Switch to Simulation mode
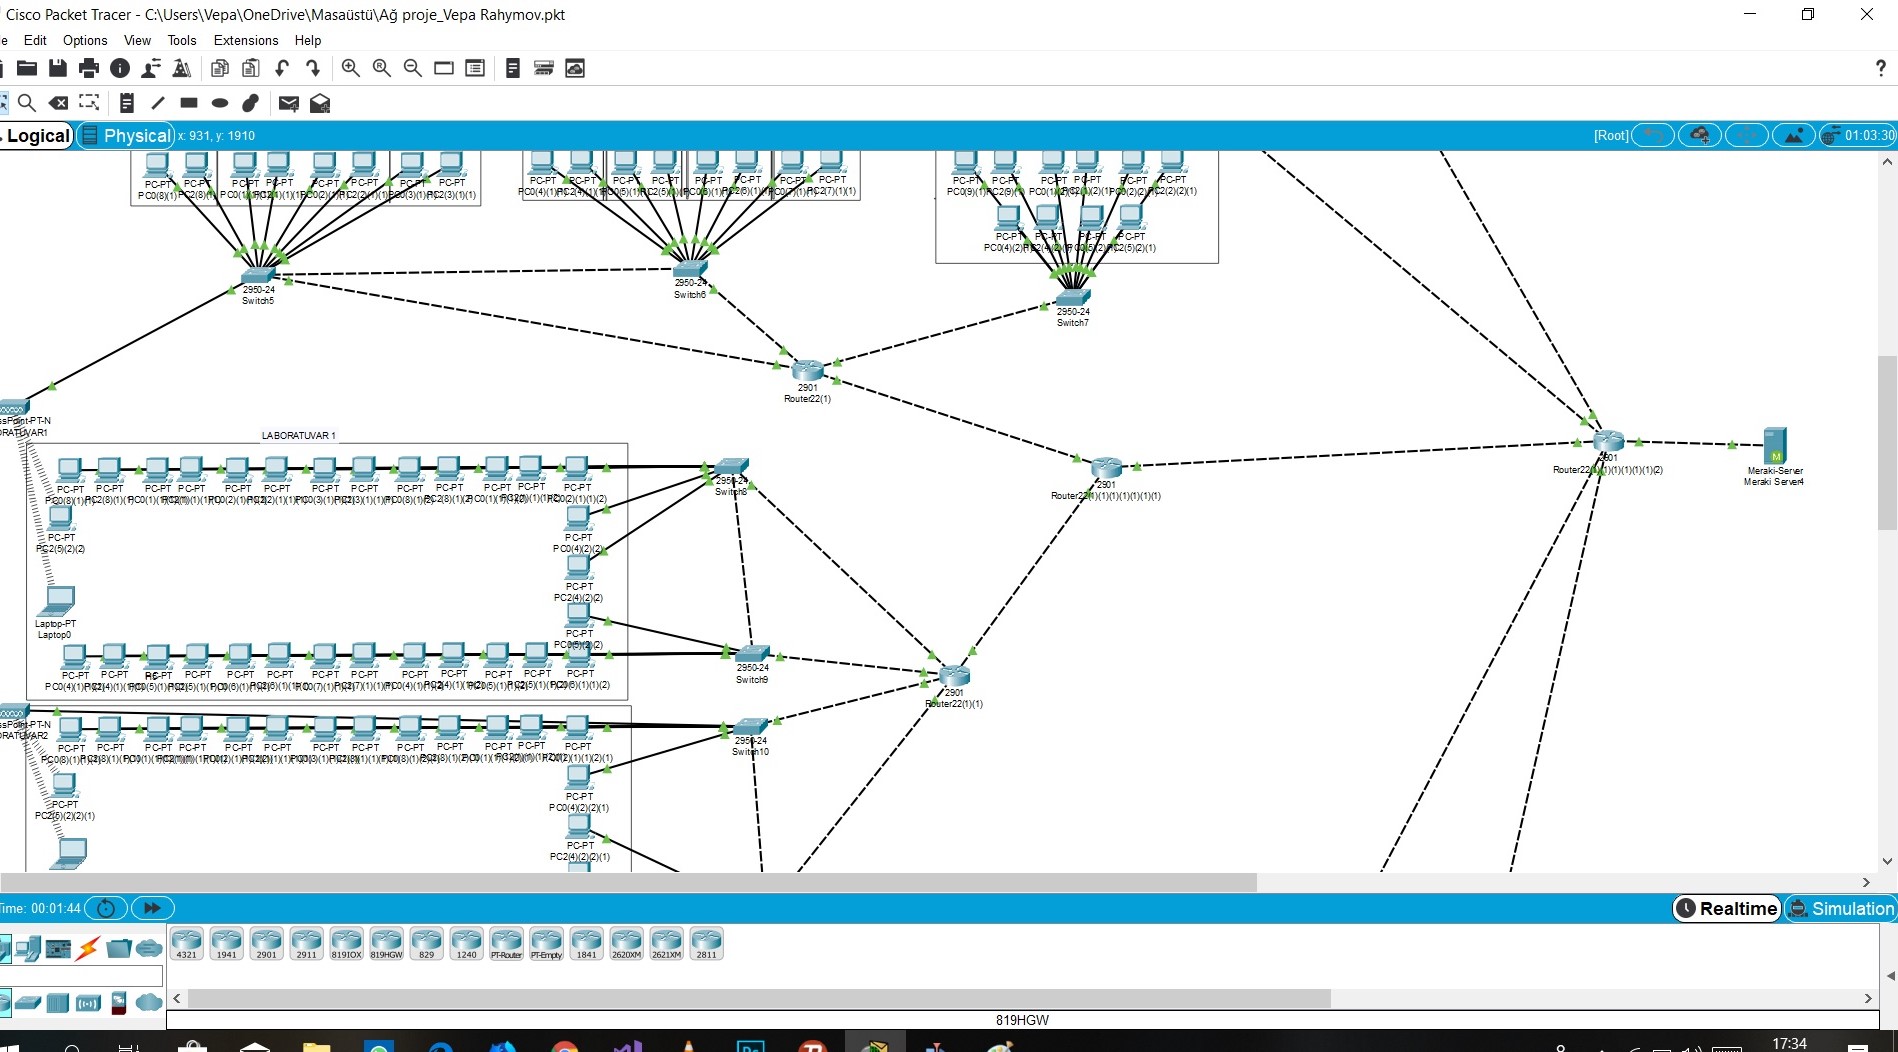This screenshot has width=1898, height=1052. pos(1841,908)
